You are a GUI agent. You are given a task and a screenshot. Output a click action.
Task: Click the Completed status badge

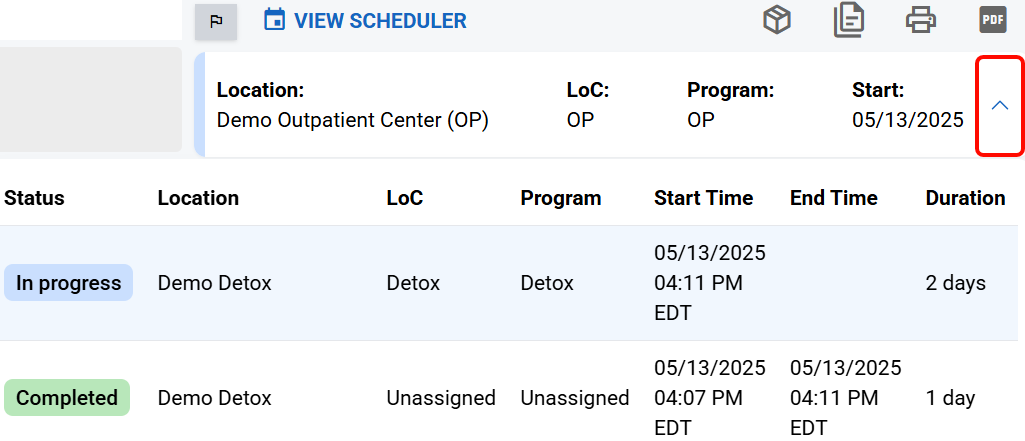pos(67,398)
